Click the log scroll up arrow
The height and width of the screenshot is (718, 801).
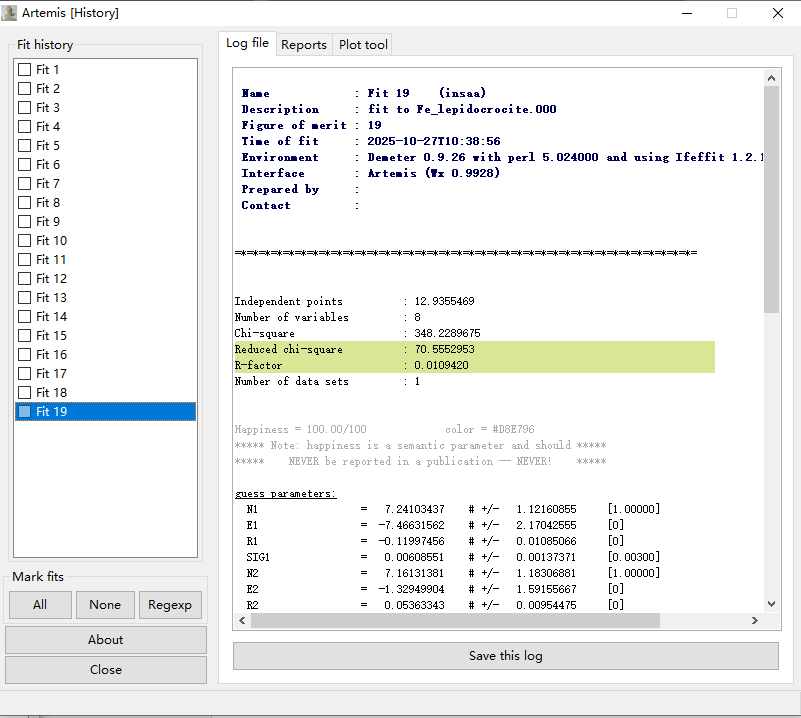point(771,78)
